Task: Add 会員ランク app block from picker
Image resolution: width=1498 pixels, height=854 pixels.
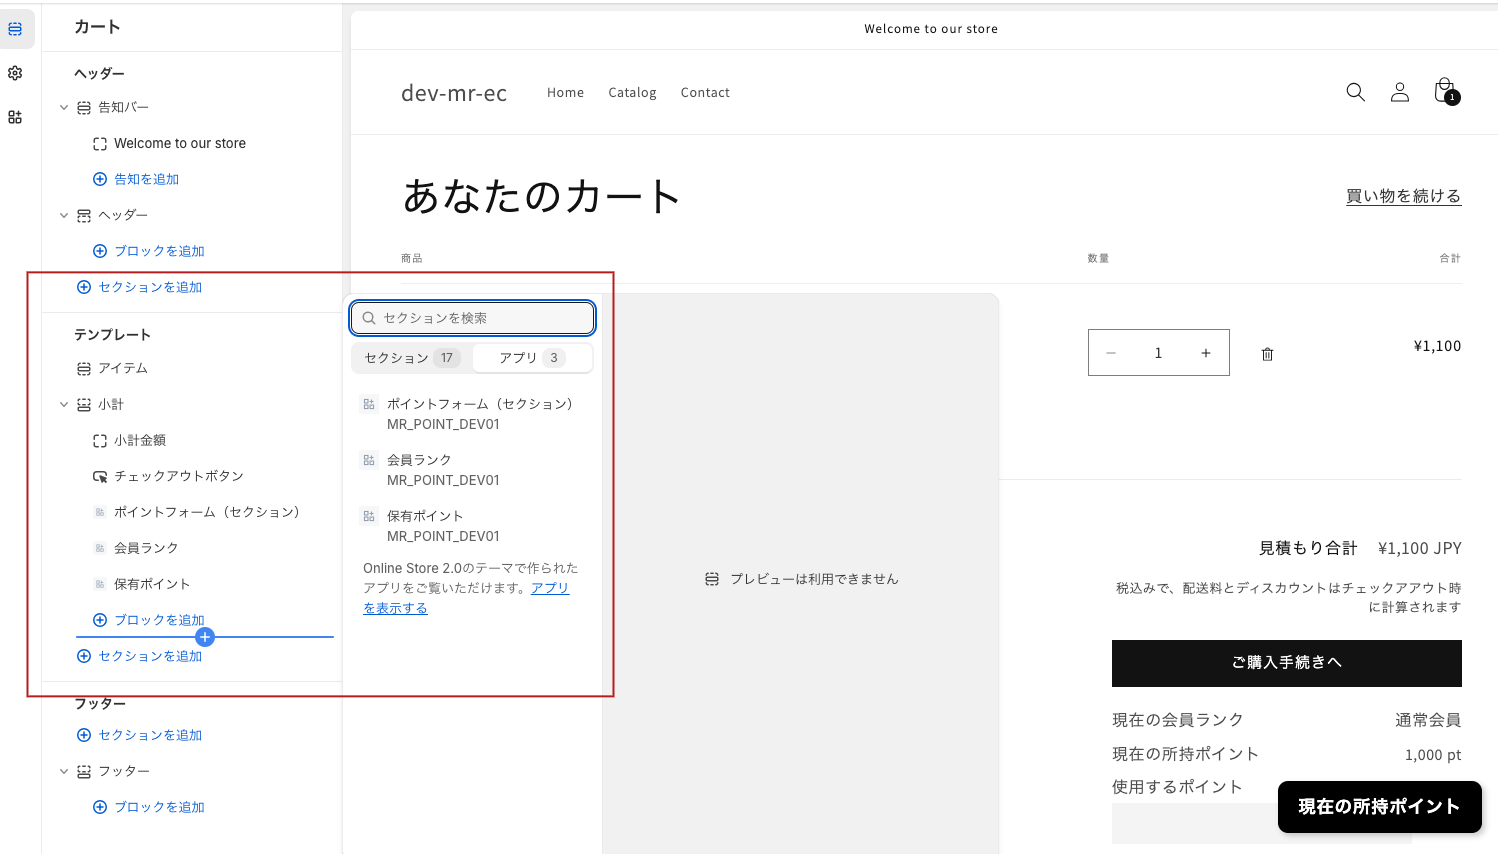Action: point(473,470)
